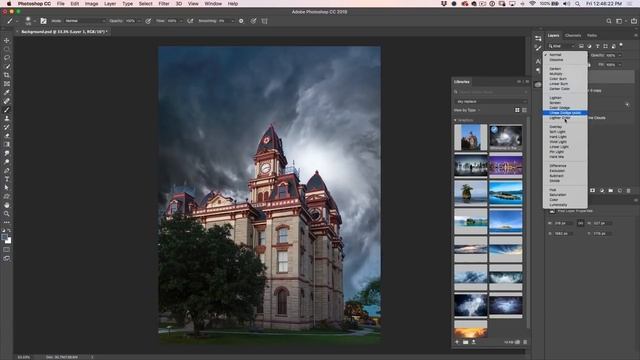Open the layer Kind filter dropdown
Image resolution: width=640 pixels, height=360 pixels.
[561, 46]
